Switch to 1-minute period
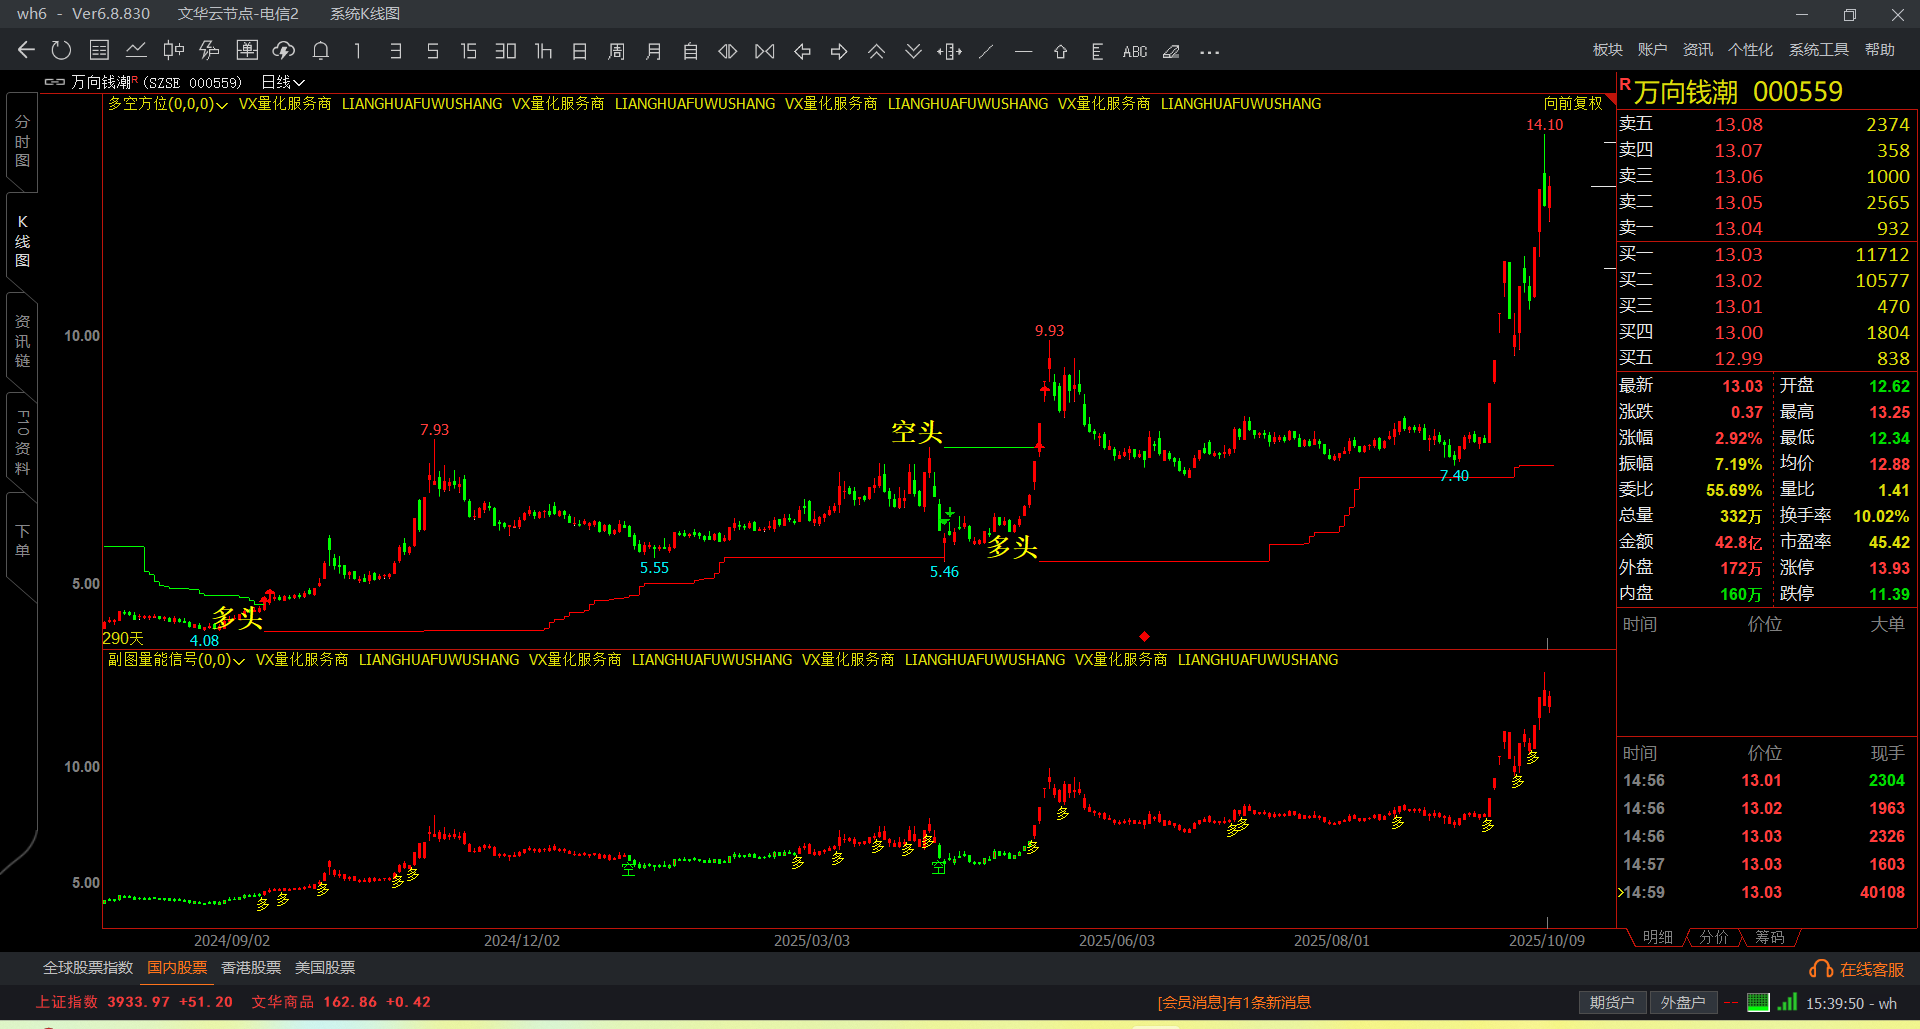Image resolution: width=1920 pixels, height=1029 pixels. (x=357, y=51)
